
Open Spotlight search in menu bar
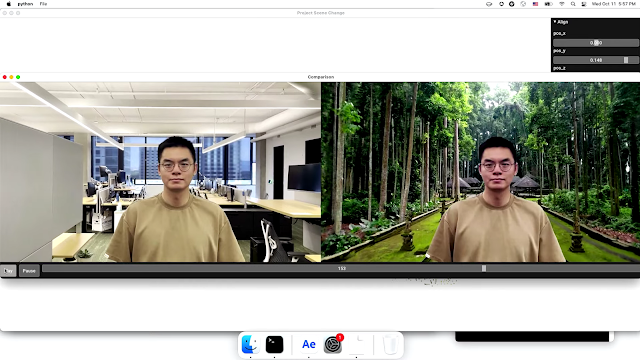573,4
